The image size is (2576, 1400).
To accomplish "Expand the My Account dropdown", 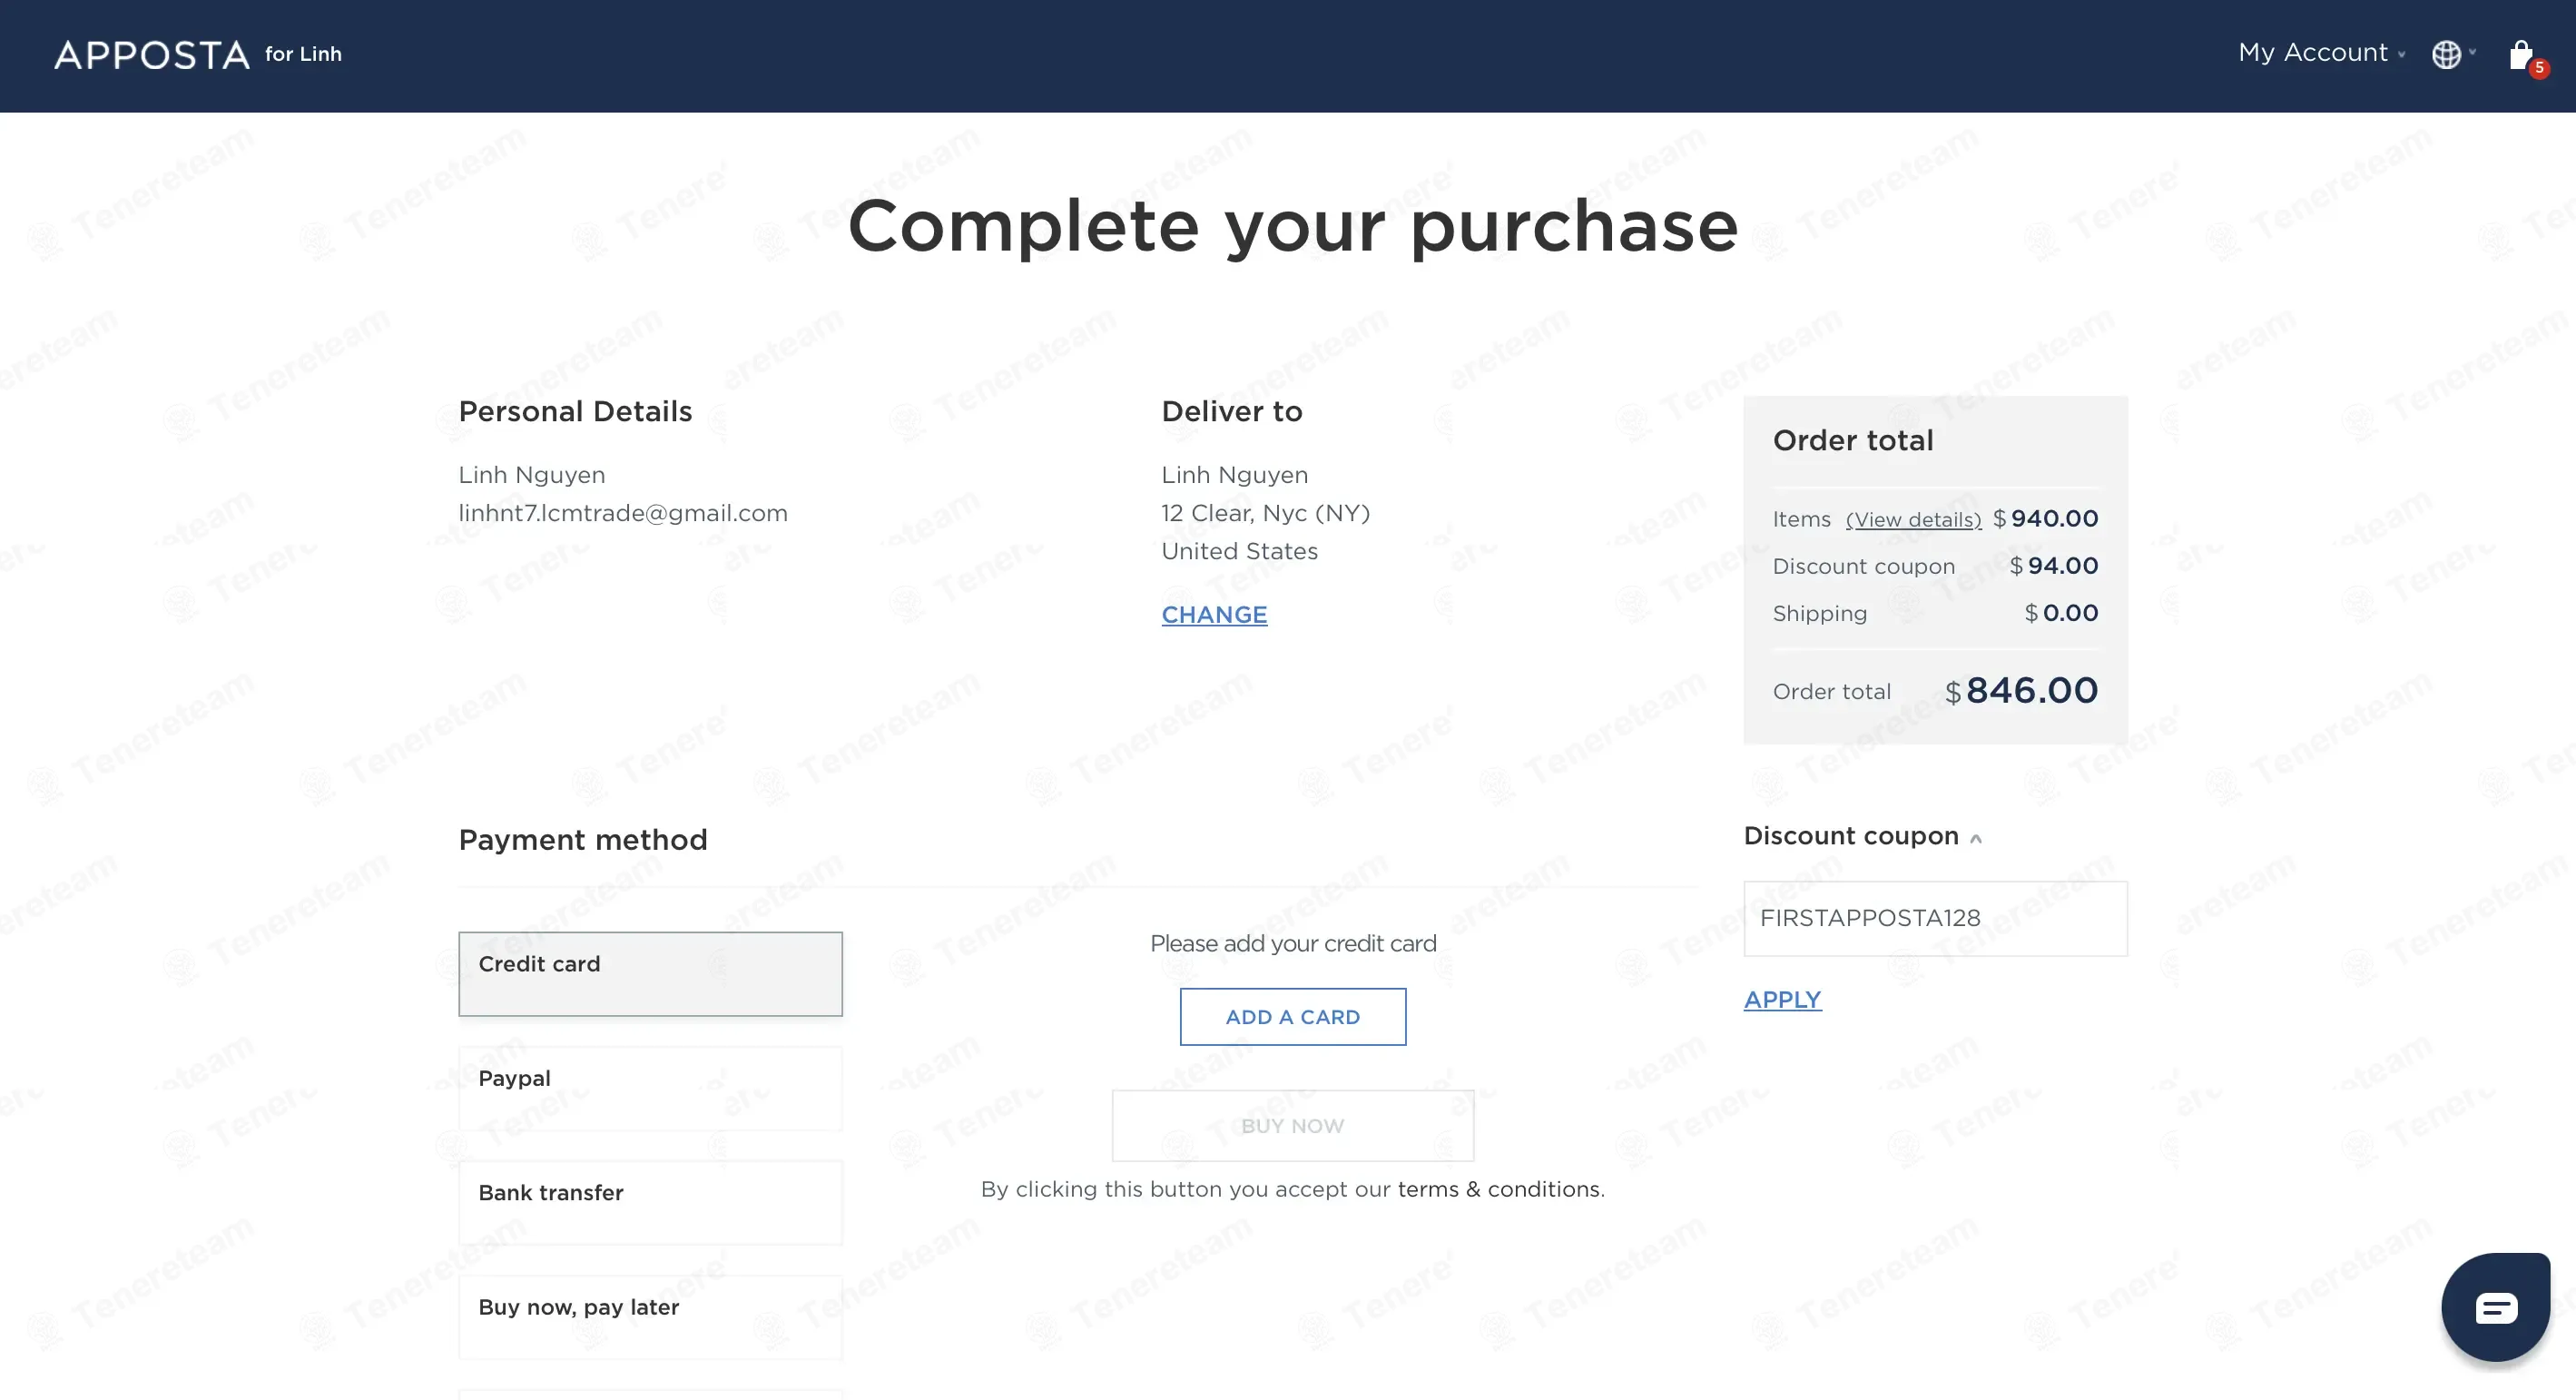I will tap(2321, 52).
